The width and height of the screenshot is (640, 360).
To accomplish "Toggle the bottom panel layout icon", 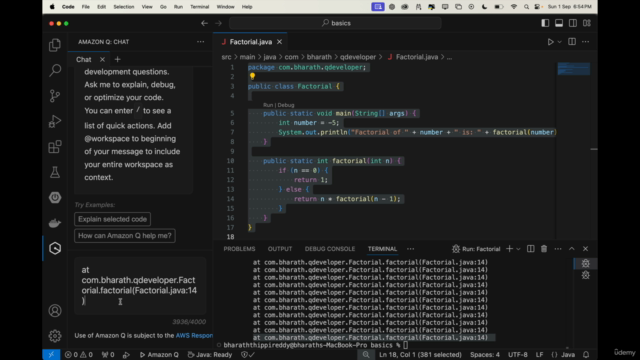I will coord(559,23).
